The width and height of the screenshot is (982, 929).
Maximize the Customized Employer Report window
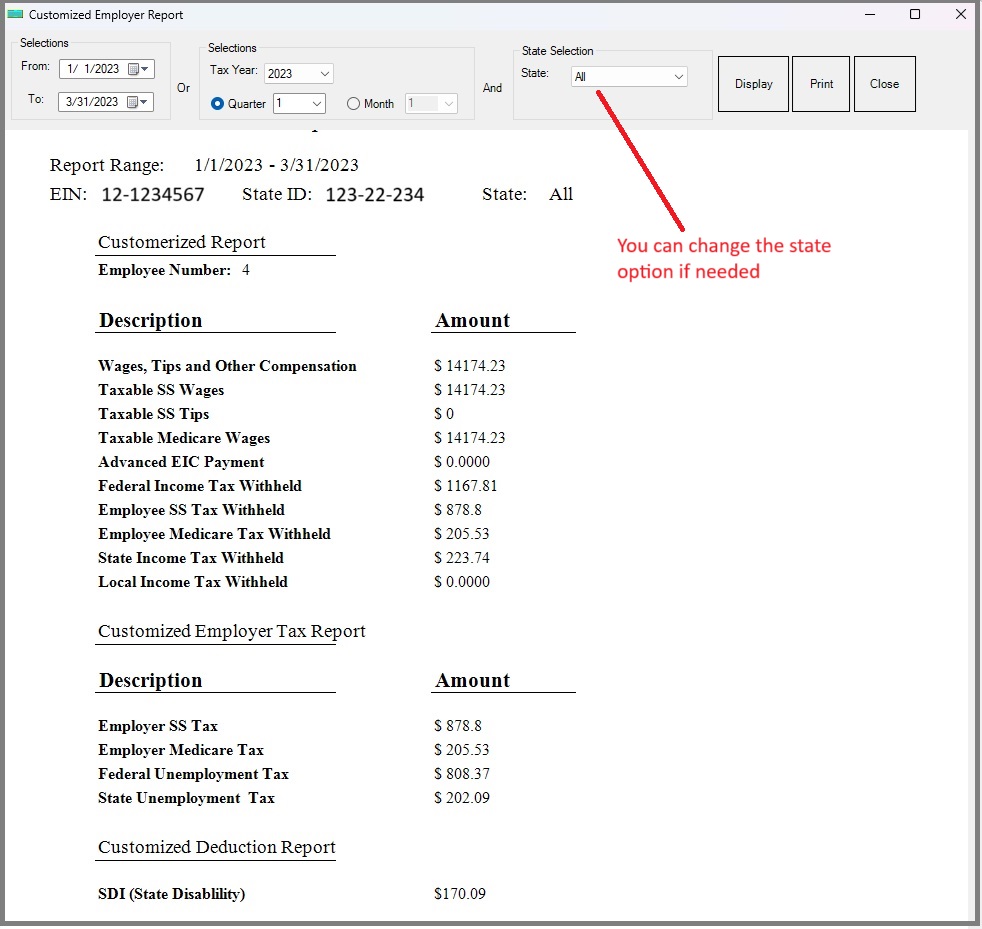pos(915,15)
